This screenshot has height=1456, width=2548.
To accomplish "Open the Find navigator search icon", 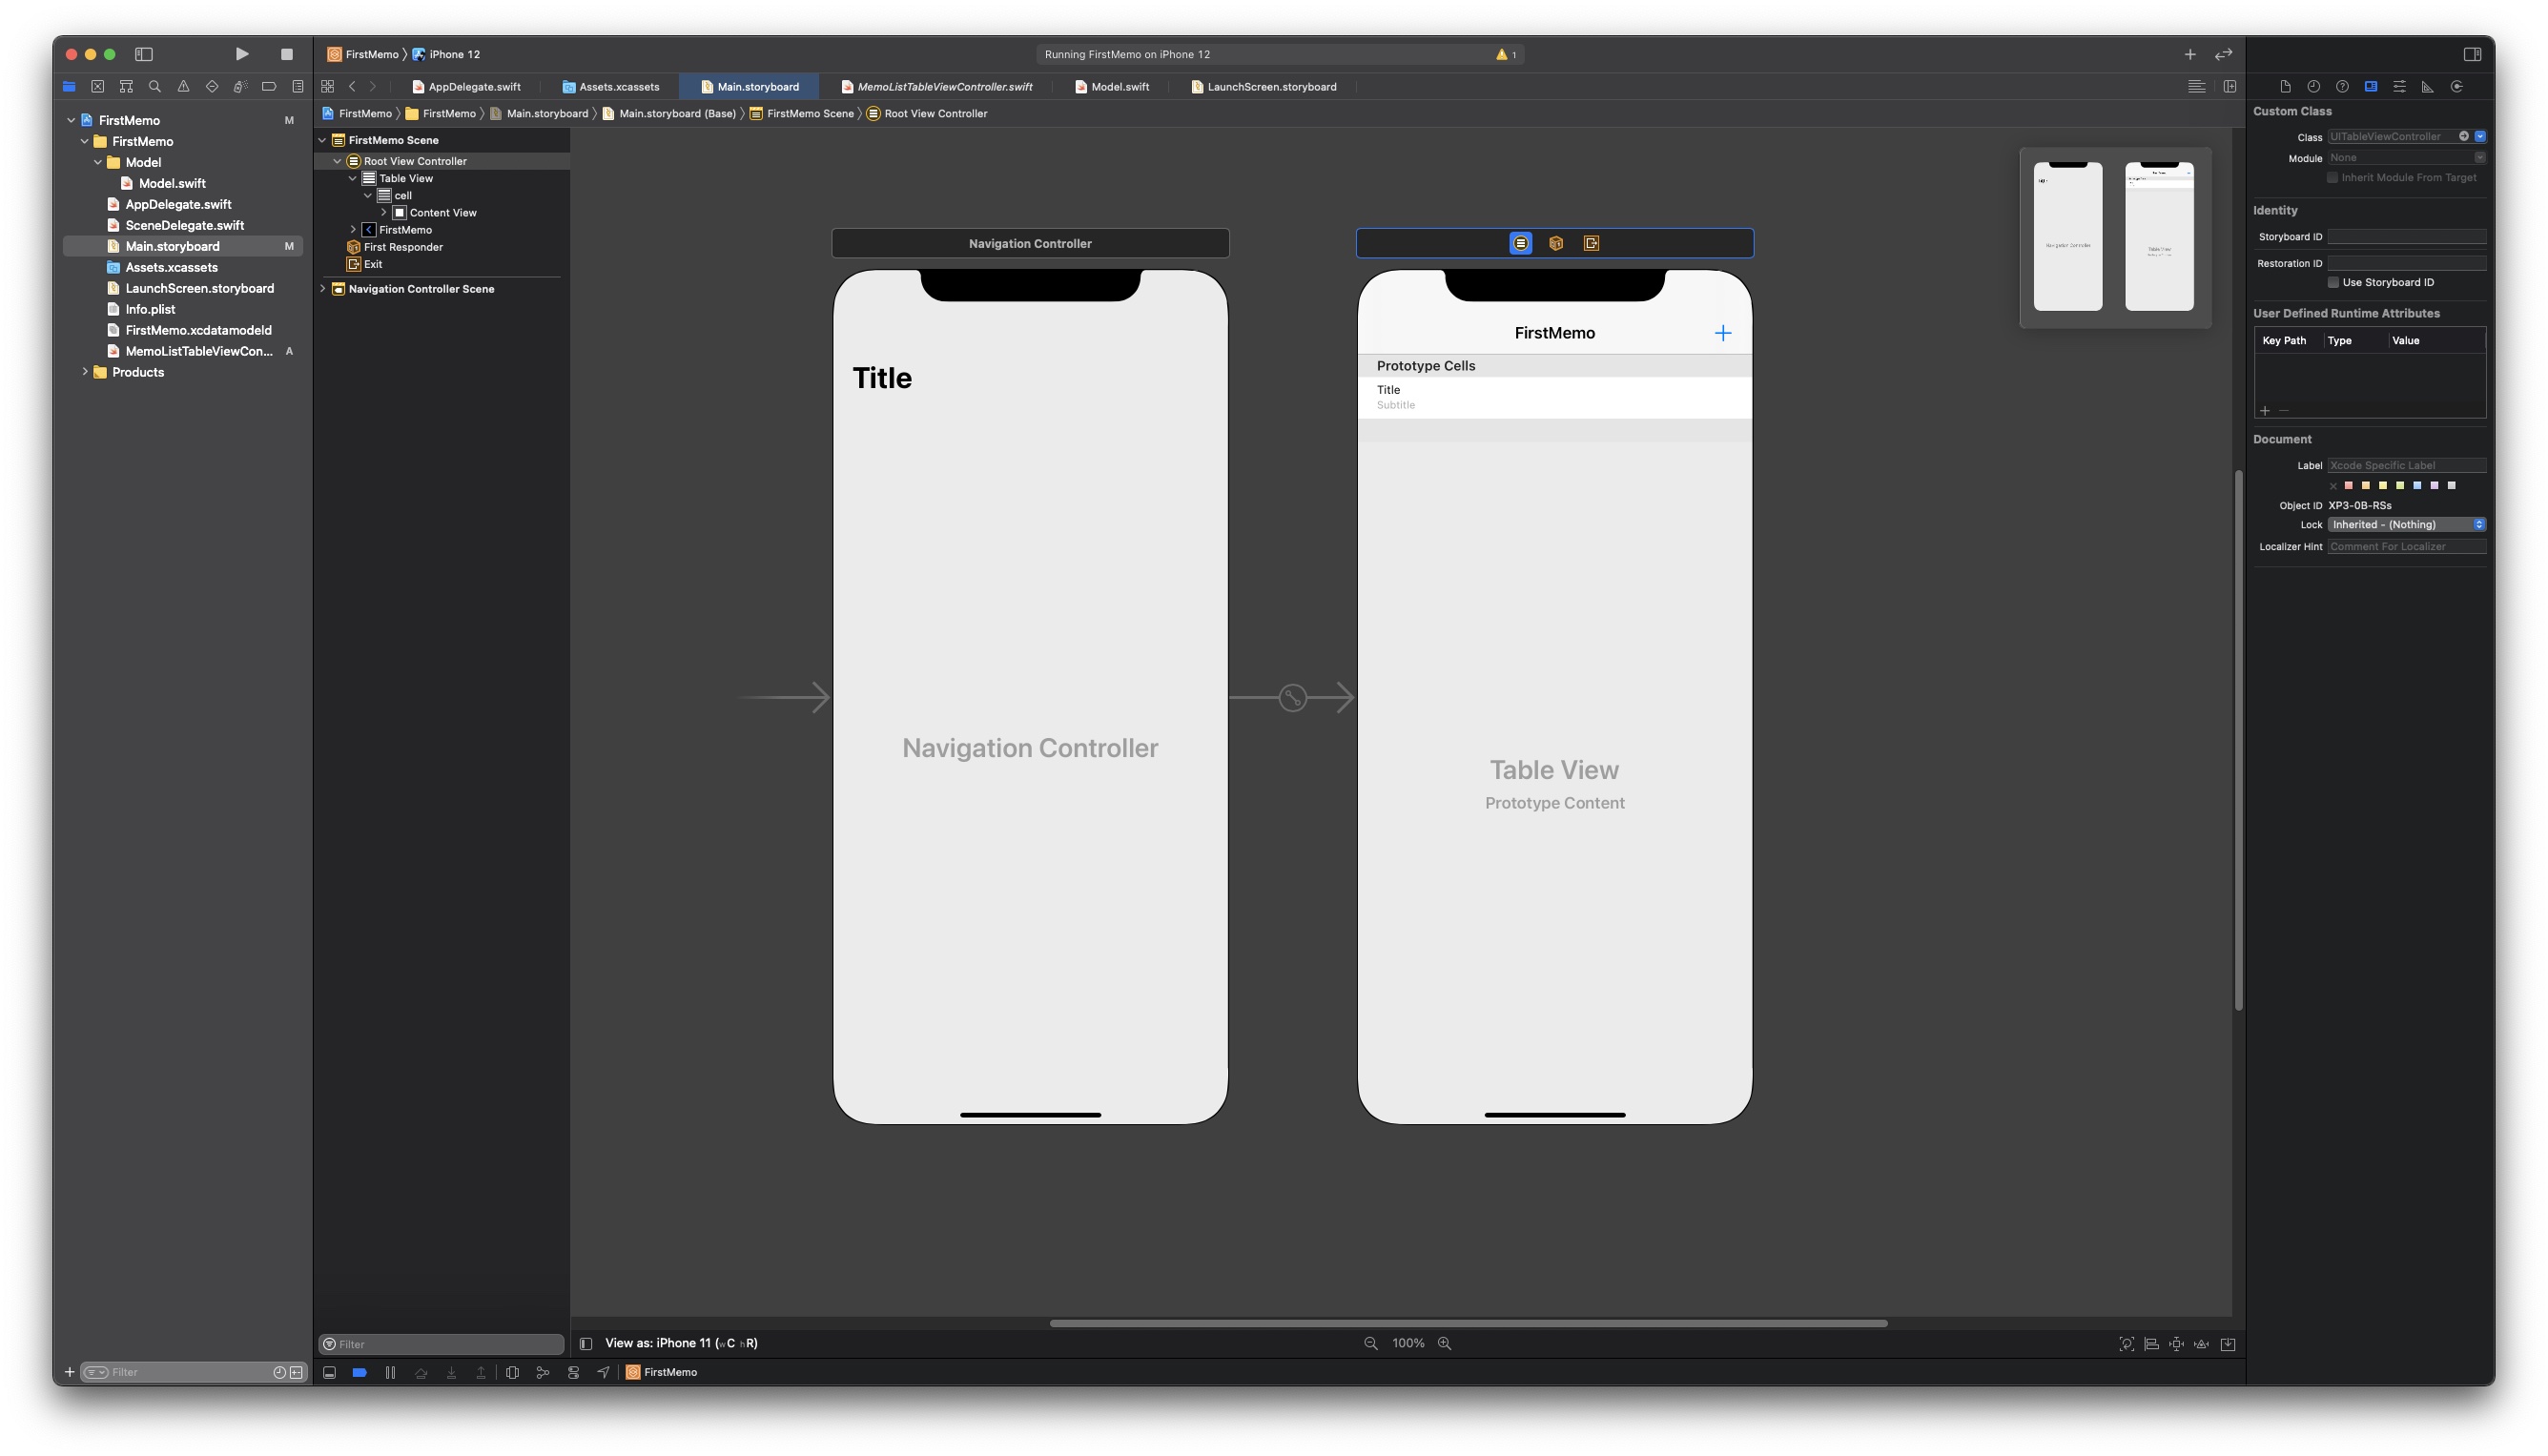I will click(x=154, y=87).
